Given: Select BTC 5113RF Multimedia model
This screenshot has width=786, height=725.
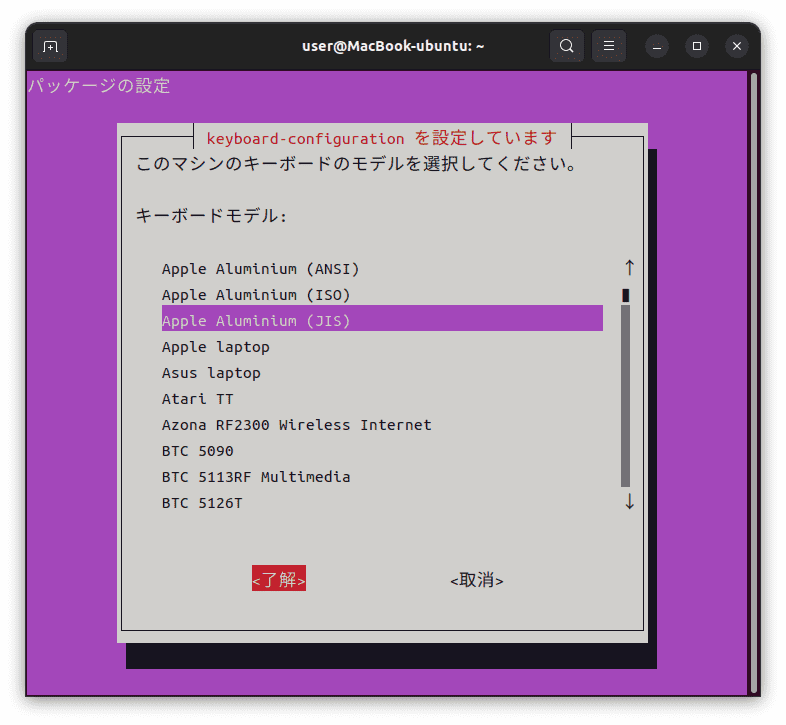Looking at the screenshot, I should tap(382, 477).
